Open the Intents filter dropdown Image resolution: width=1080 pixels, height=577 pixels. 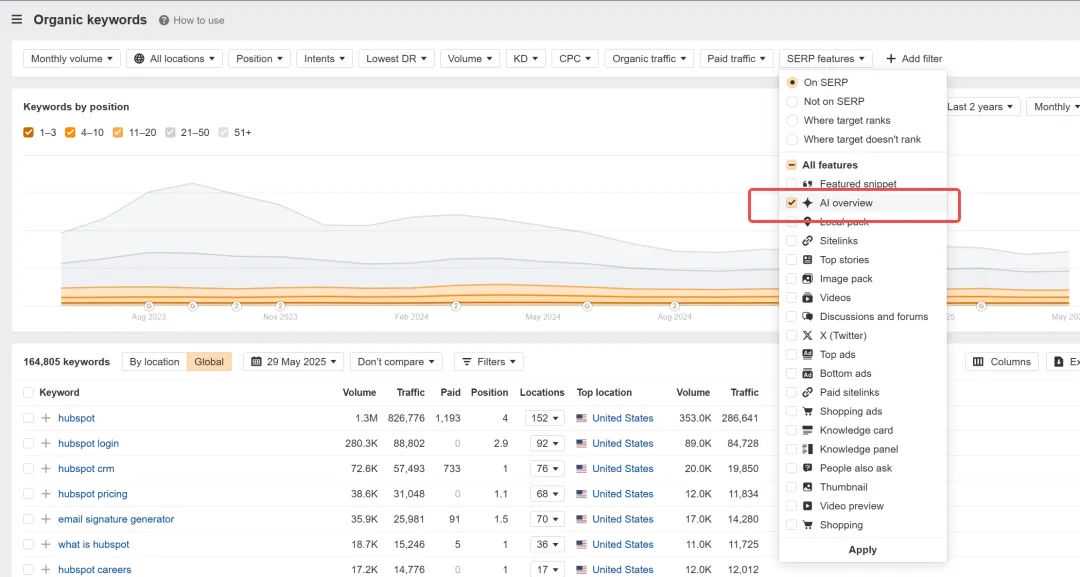coord(324,59)
